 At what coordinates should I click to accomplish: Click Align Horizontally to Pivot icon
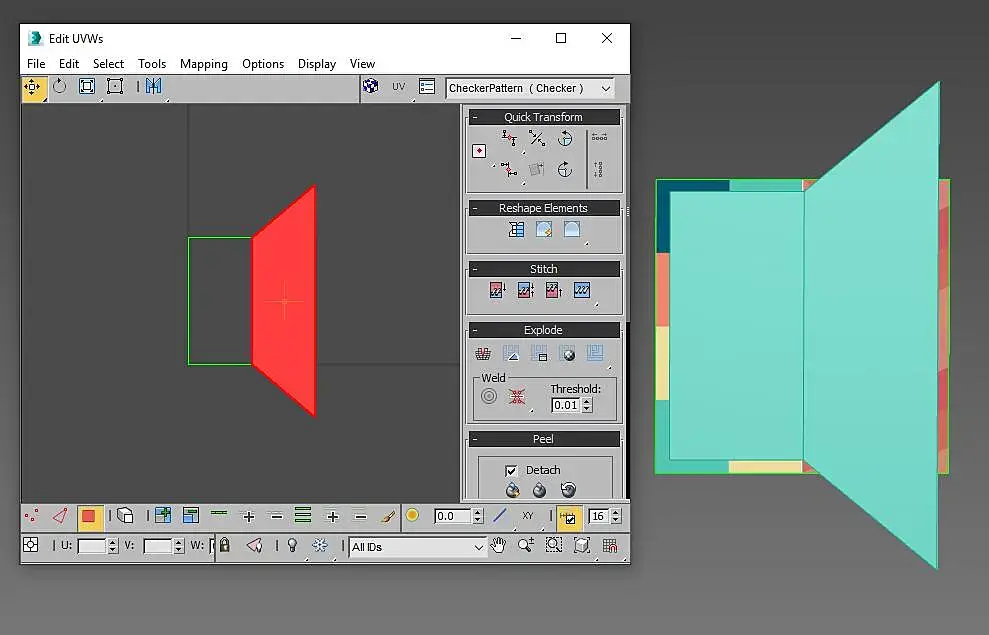coord(509,138)
